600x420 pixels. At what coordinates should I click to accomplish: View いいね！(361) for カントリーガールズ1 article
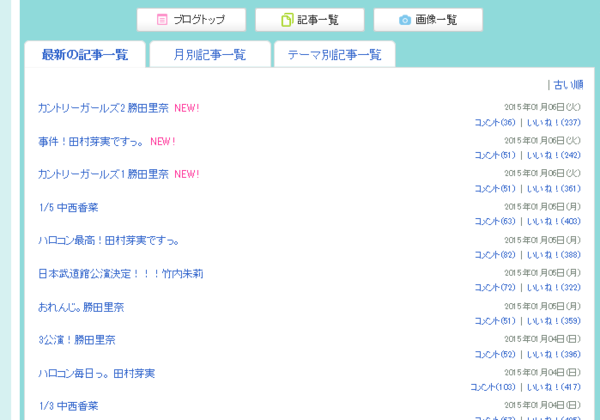click(x=554, y=189)
